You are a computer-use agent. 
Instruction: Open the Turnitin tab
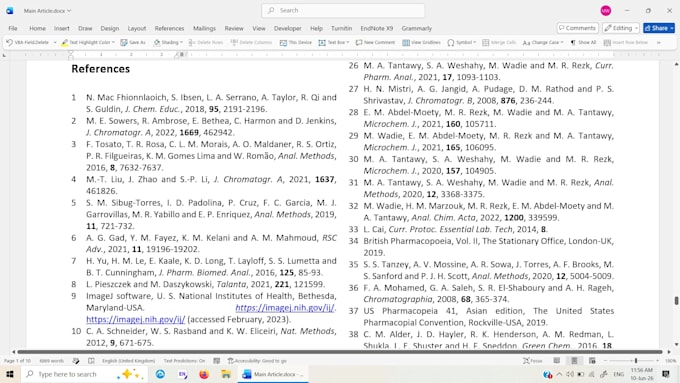[341, 28]
